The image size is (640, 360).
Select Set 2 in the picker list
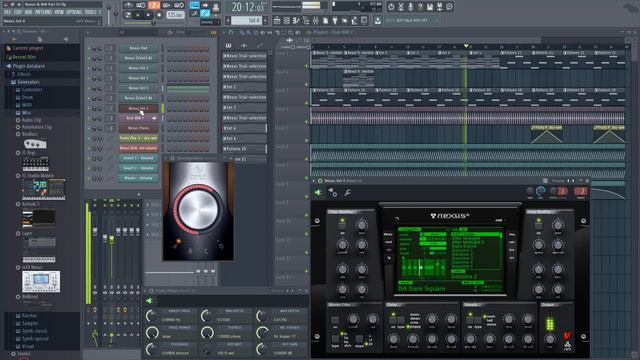[244, 87]
